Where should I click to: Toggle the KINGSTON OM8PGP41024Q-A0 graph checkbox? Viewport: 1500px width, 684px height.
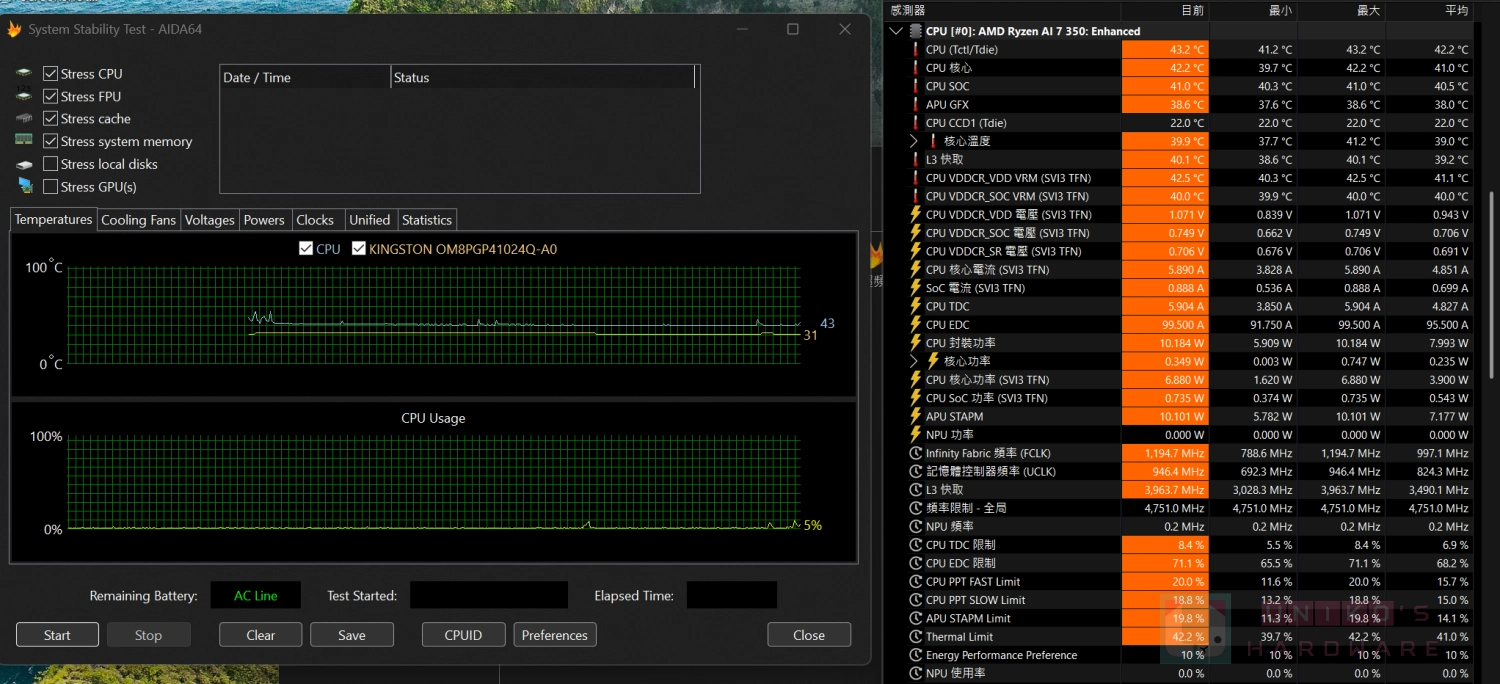[x=359, y=249]
